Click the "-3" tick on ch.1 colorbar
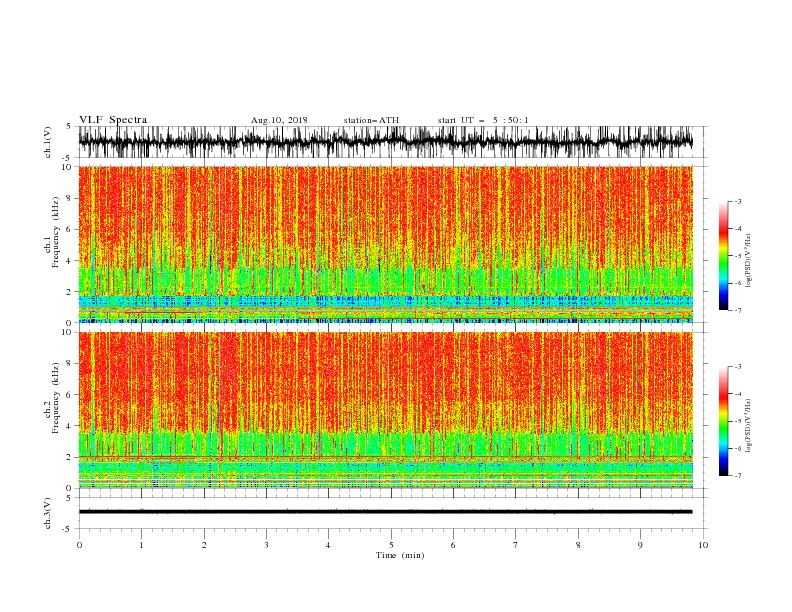792x612 pixels. coord(738,201)
